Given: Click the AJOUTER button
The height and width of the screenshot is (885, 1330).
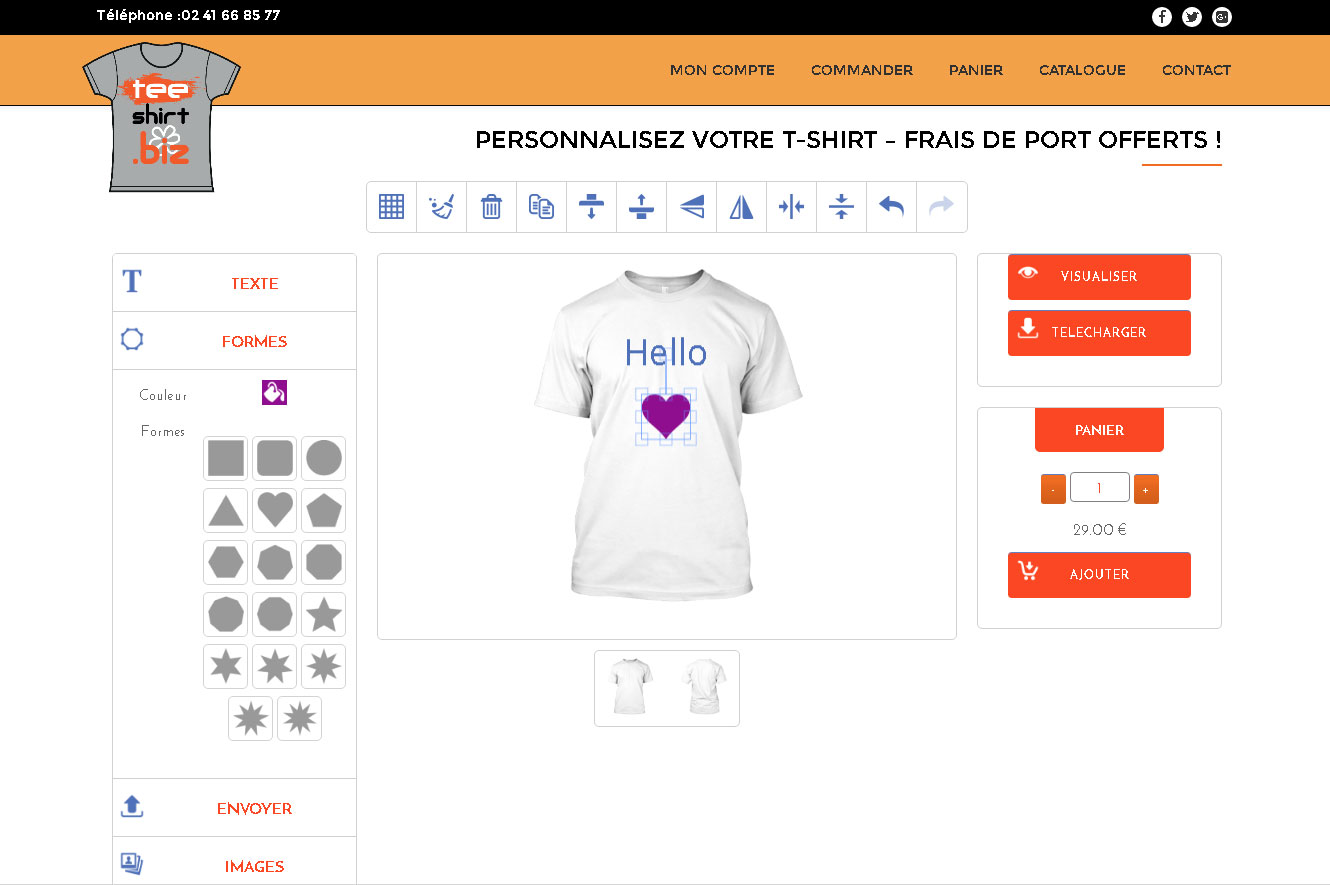Looking at the screenshot, I should 1099,575.
